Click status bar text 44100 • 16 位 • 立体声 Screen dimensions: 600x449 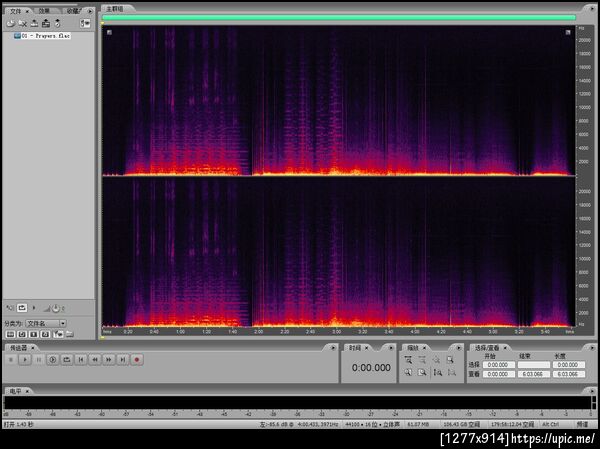click(x=372, y=424)
